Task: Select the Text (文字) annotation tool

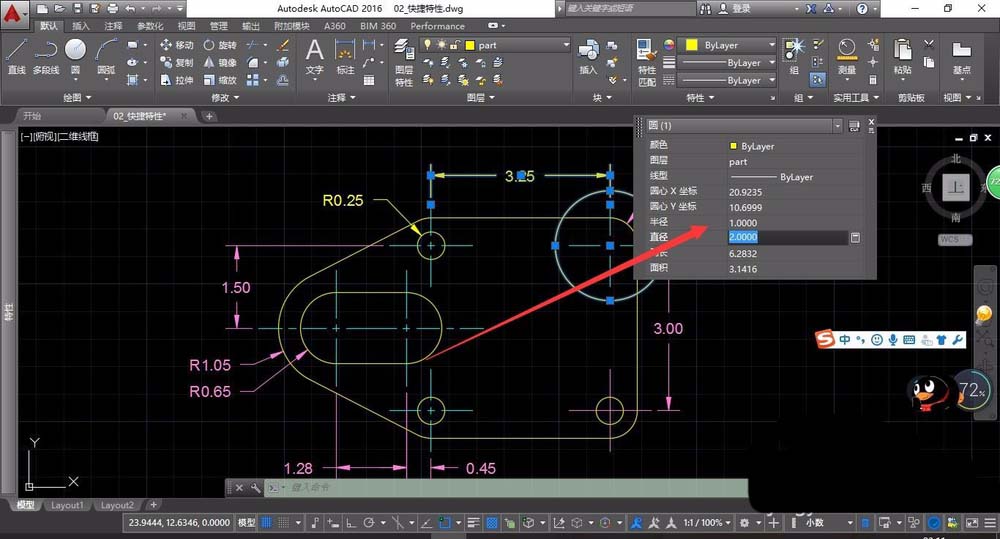Action: (x=314, y=57)
